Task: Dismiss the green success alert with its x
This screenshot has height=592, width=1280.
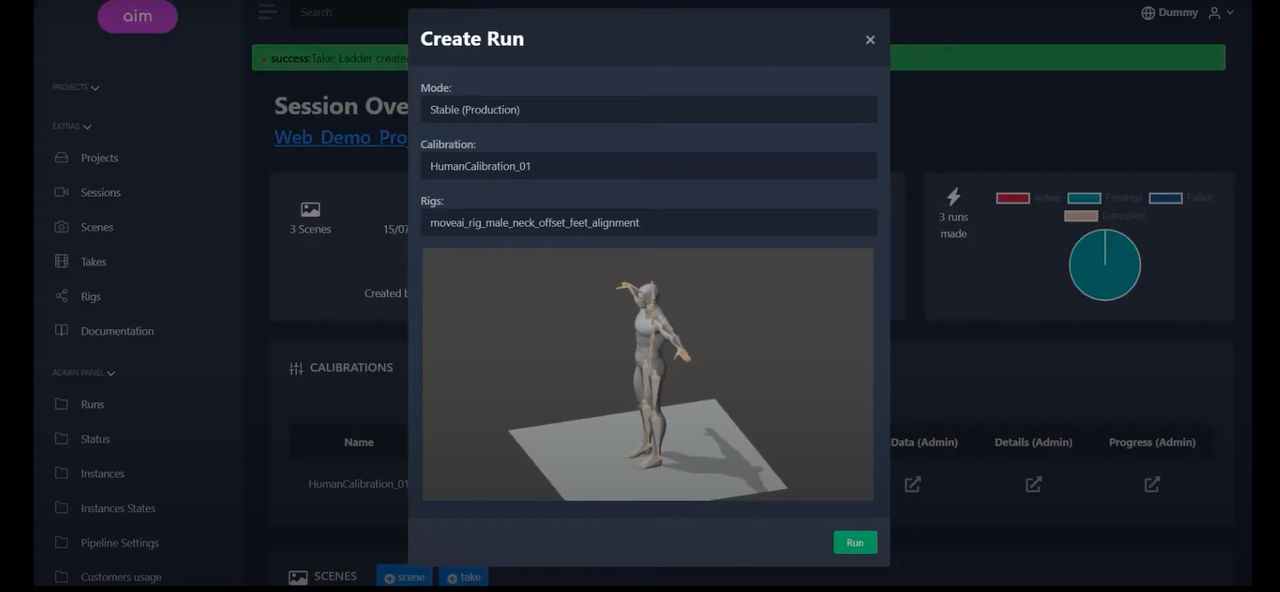Action: click(264, 59)
